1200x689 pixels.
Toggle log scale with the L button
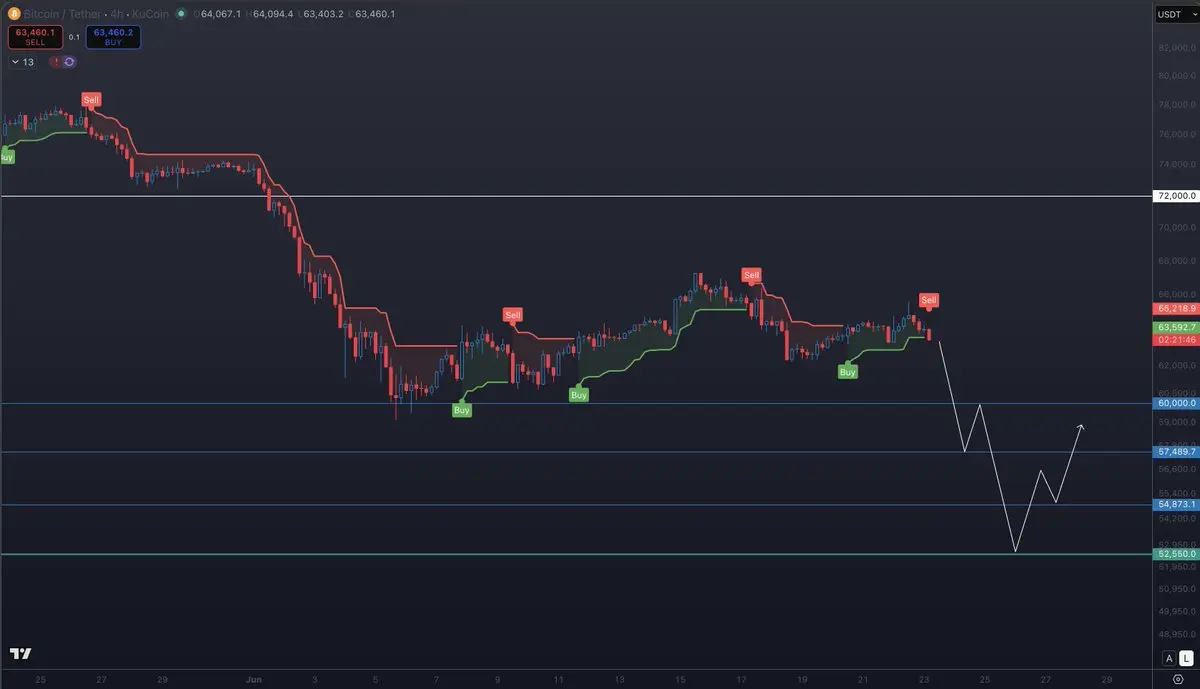[x=1185, y=657]
